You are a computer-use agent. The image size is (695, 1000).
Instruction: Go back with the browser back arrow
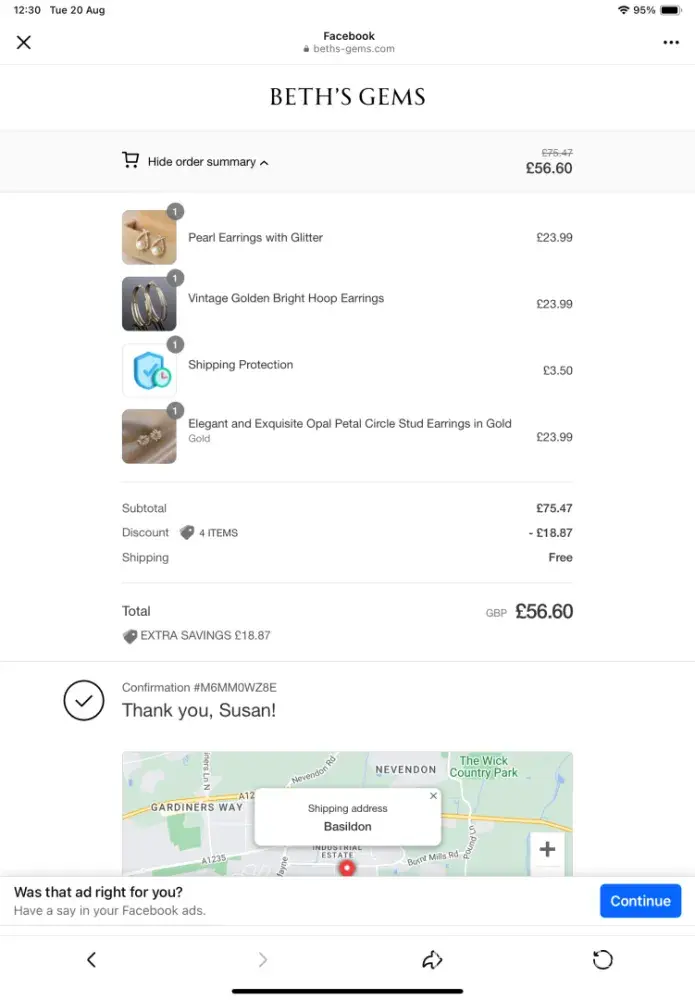(91, 960)
